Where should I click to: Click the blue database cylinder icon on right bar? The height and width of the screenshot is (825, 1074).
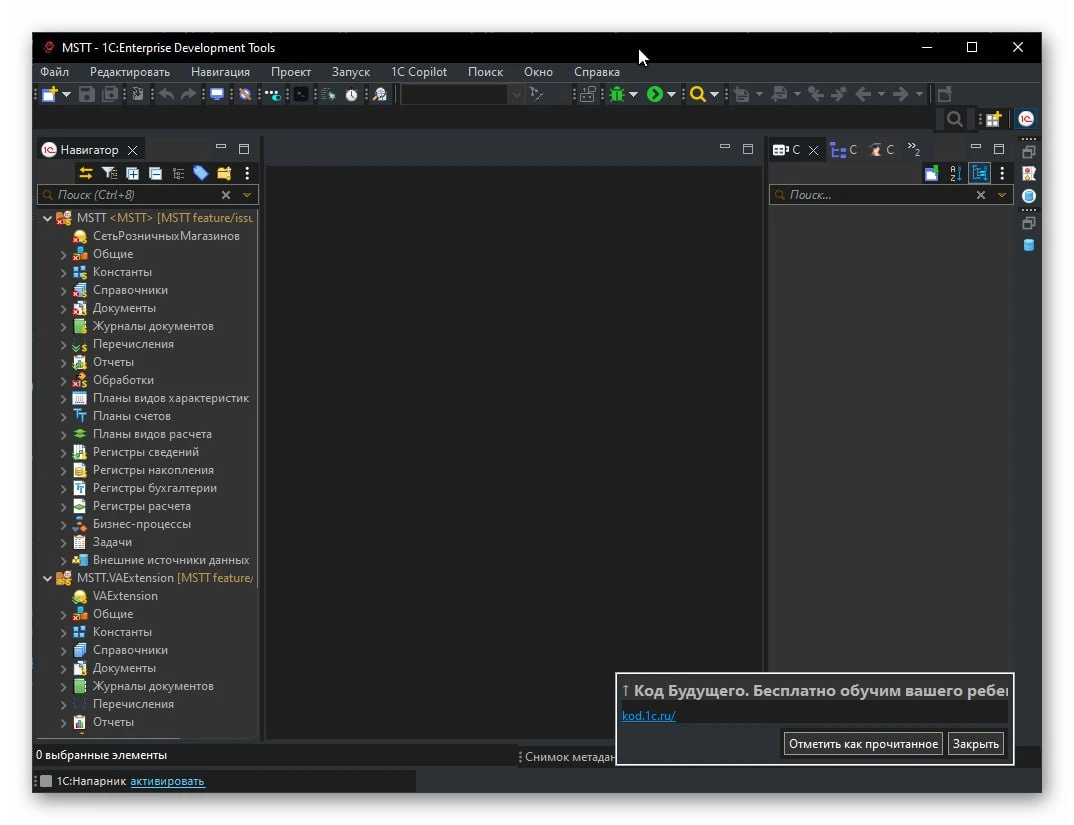(1029, 245)
